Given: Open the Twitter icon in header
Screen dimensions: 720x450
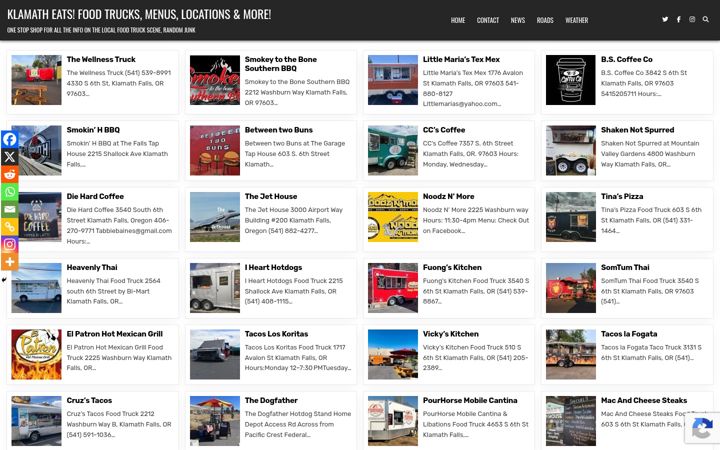Looking at the screenshot, I should (x=664, y=19).
